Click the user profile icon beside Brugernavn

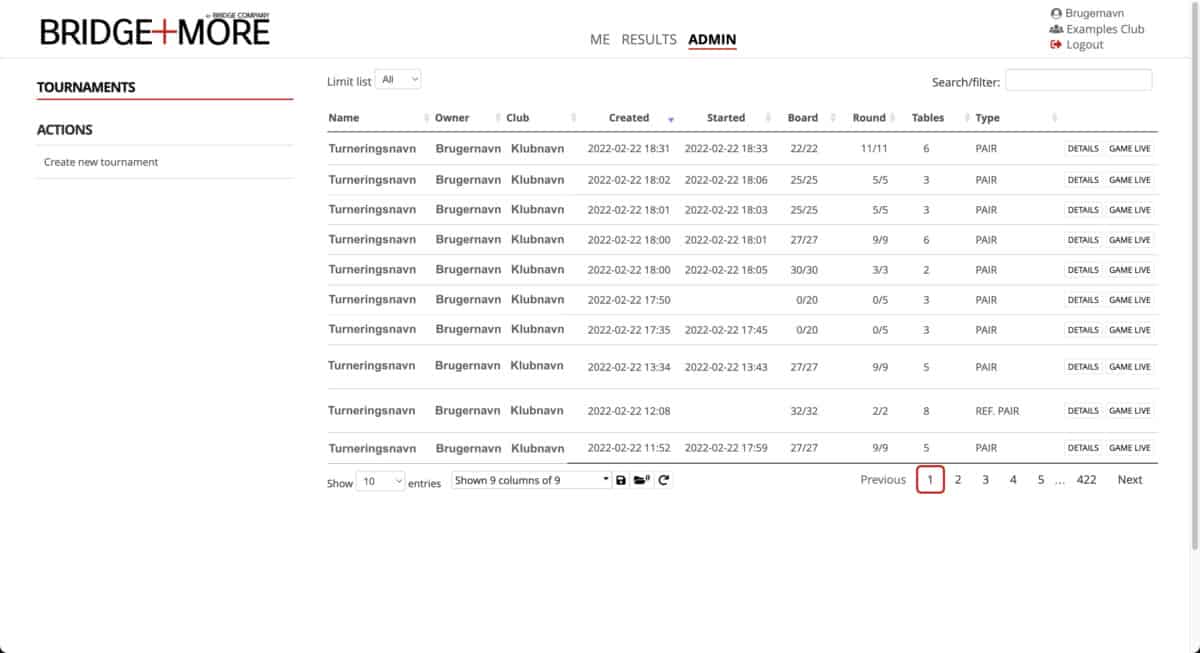coord(1056,14)
